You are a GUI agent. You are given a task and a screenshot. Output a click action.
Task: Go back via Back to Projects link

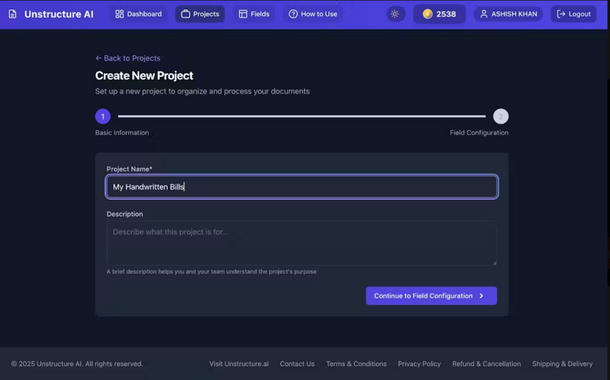coord(128,58)
